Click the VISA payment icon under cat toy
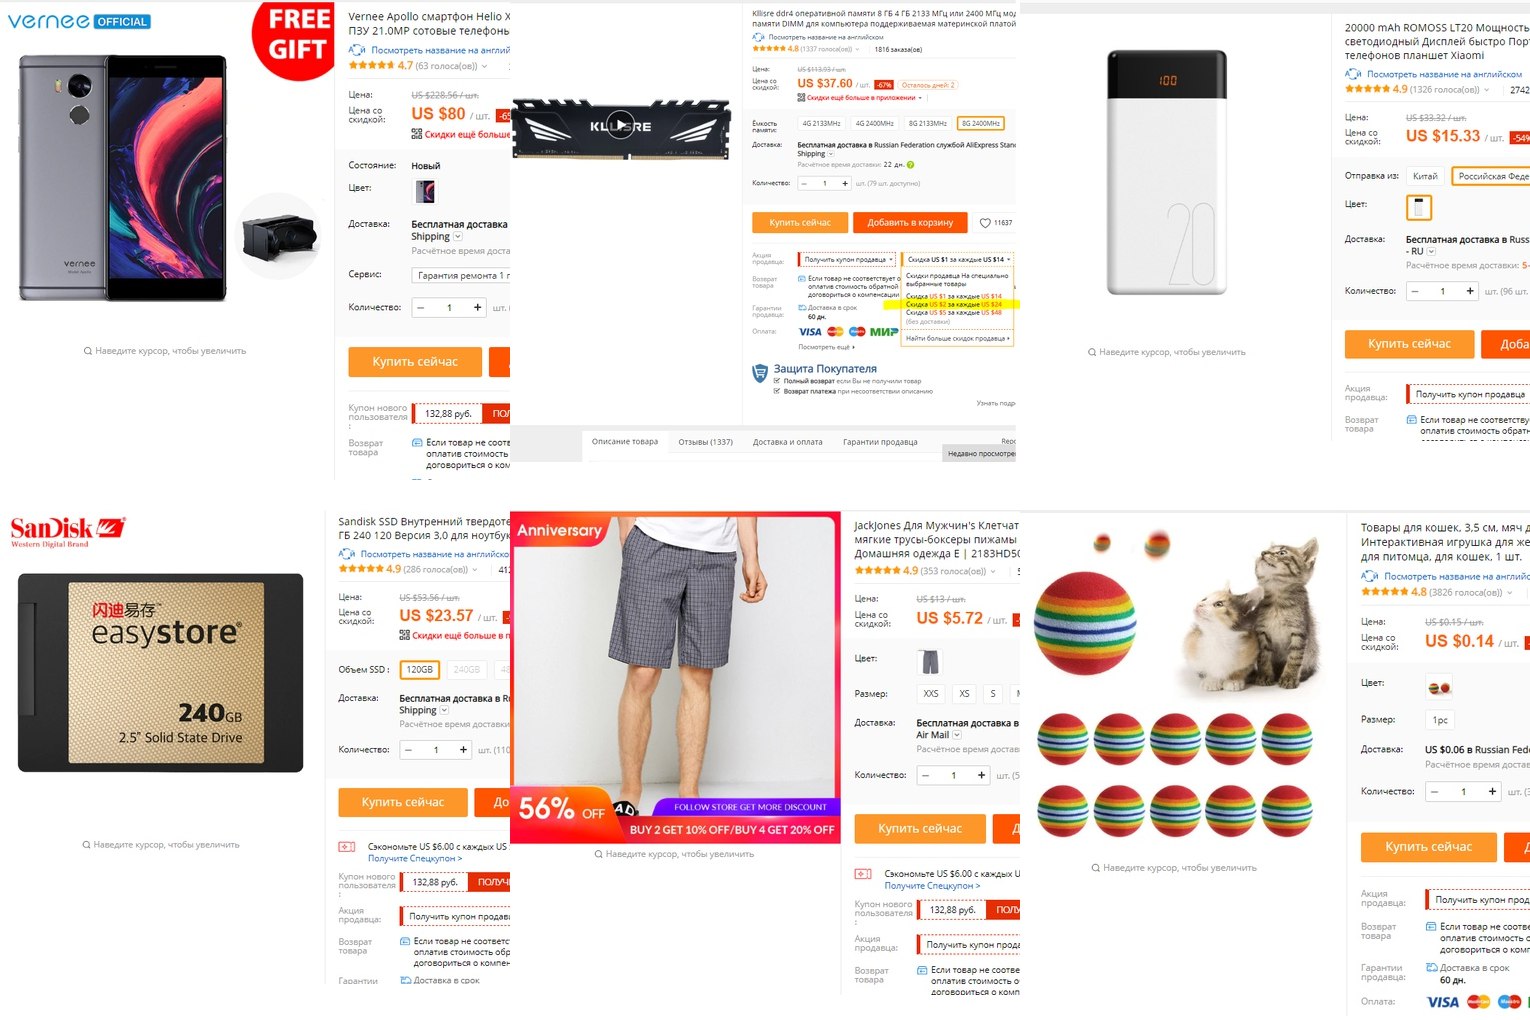The height and width of the screenshot is (1020, 1530). click(1442, 1002)
